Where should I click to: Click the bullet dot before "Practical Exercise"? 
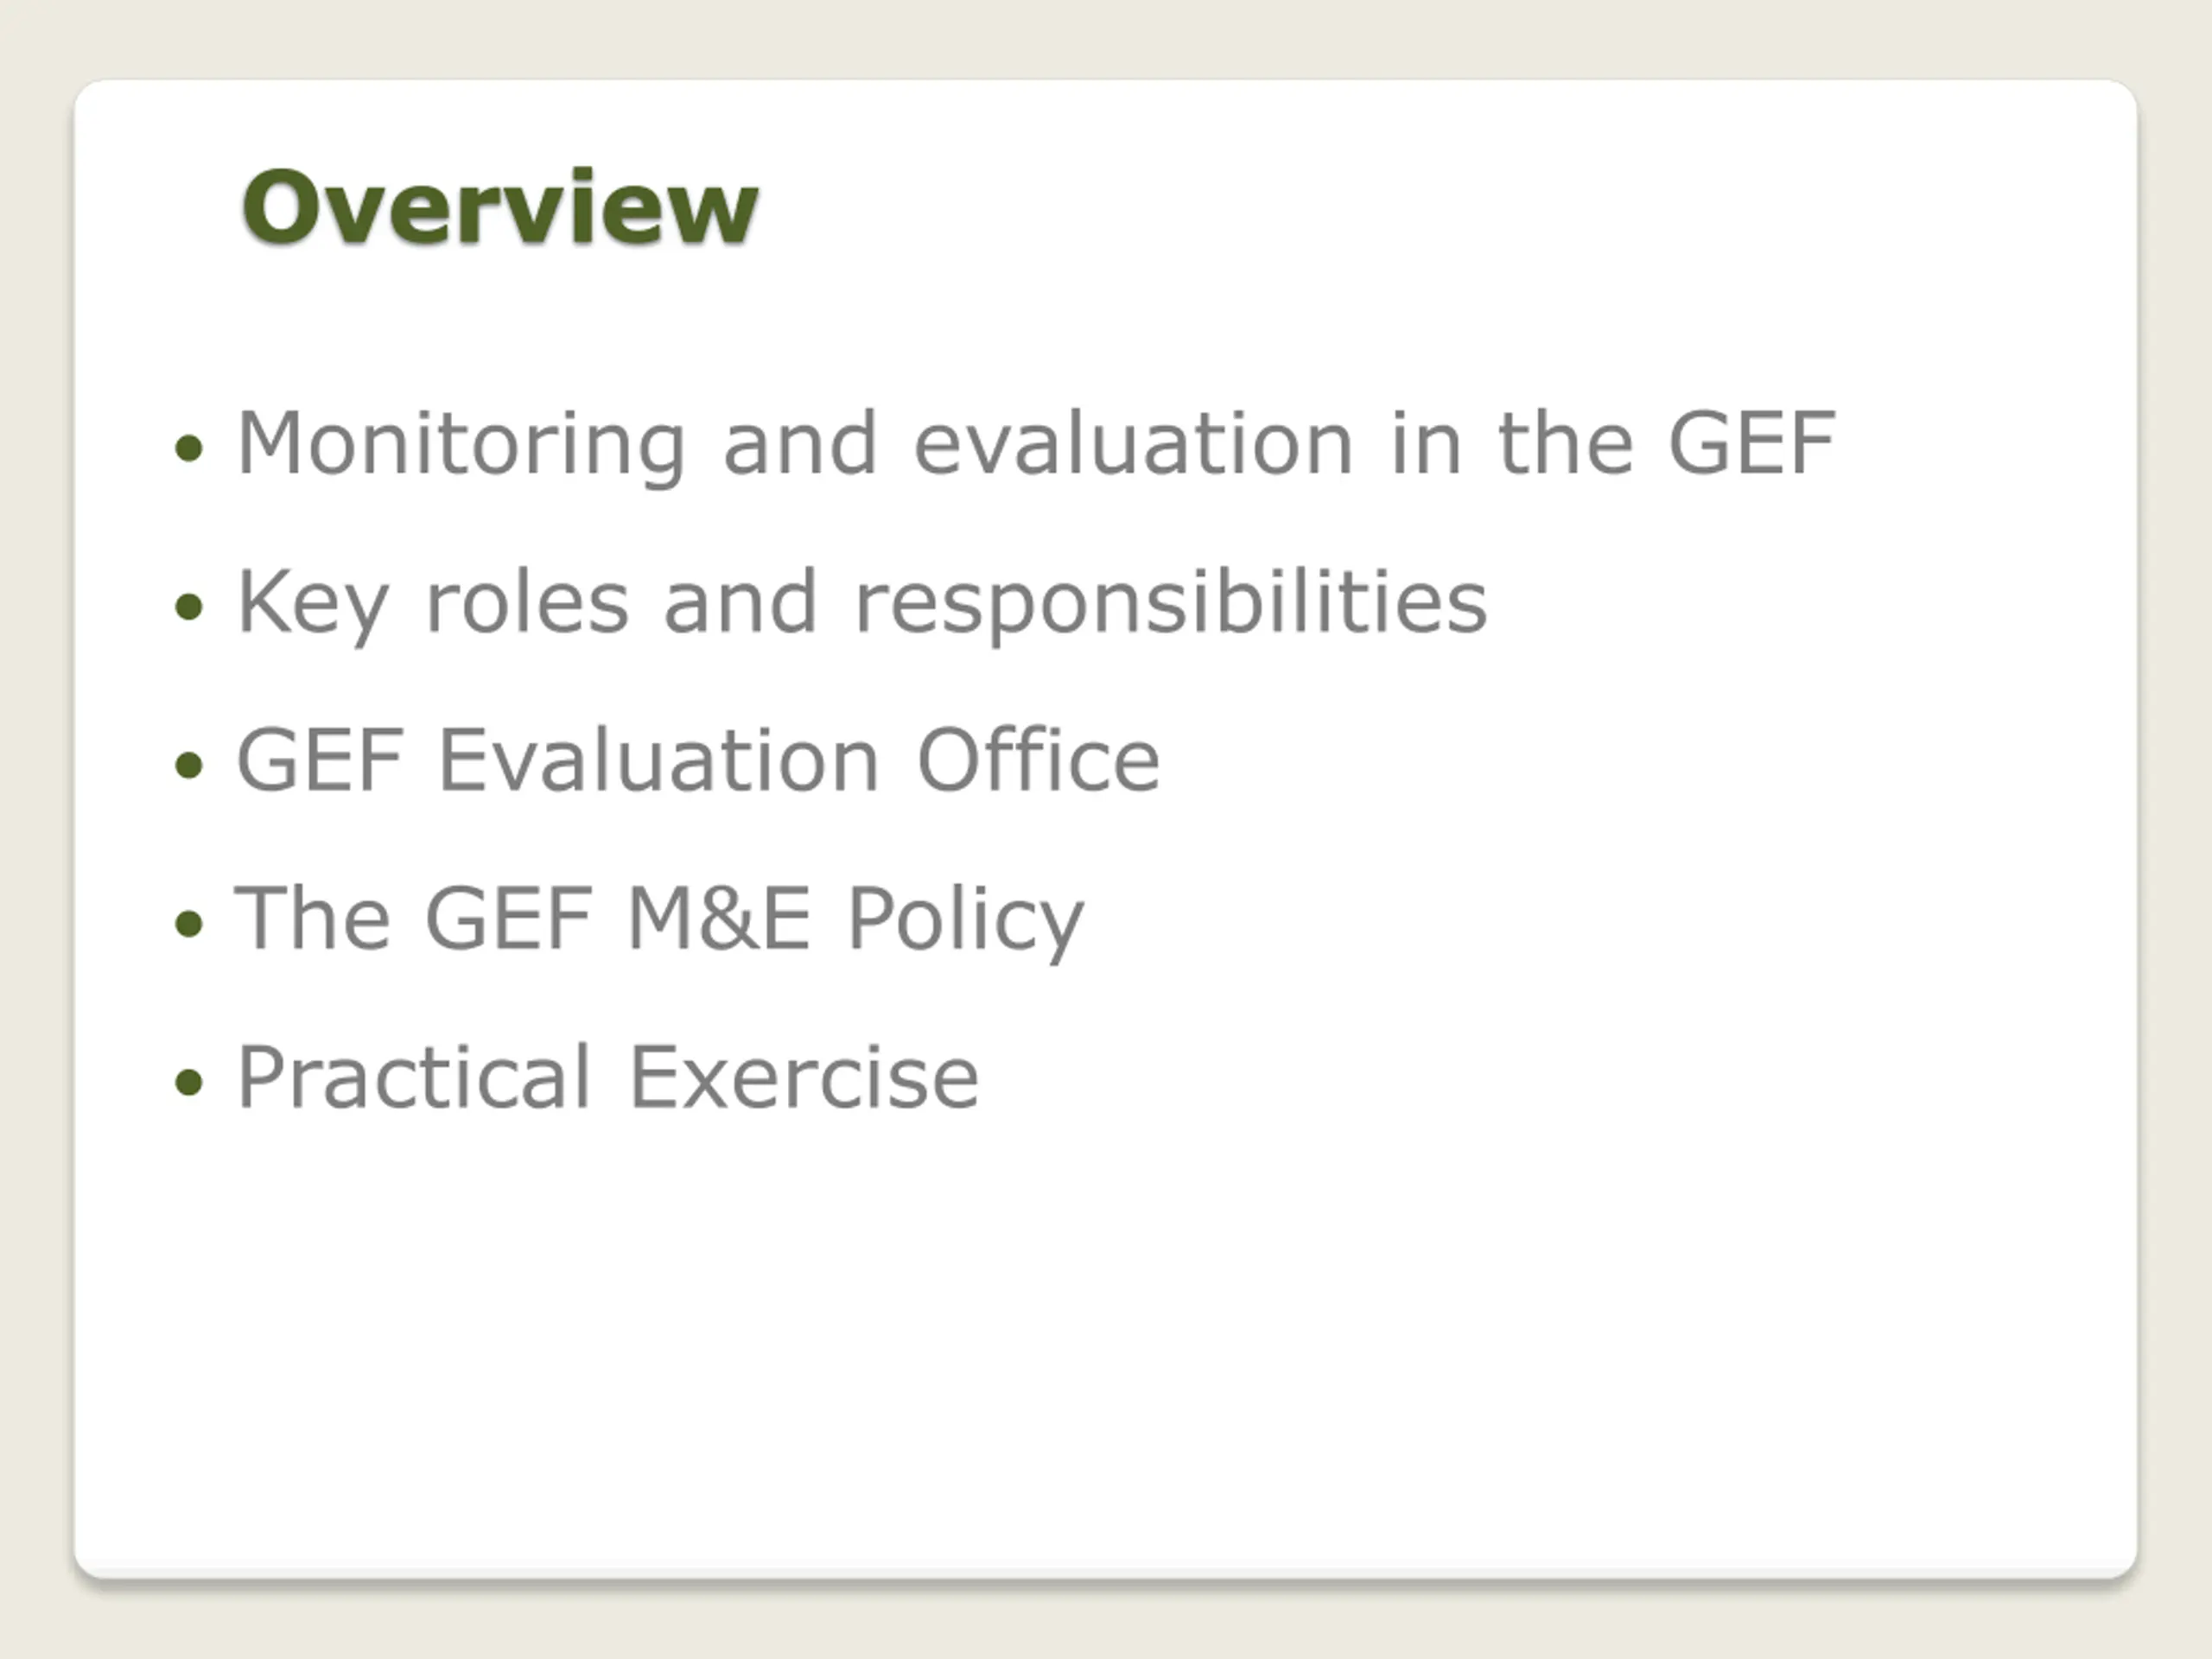coord(189,1081)
